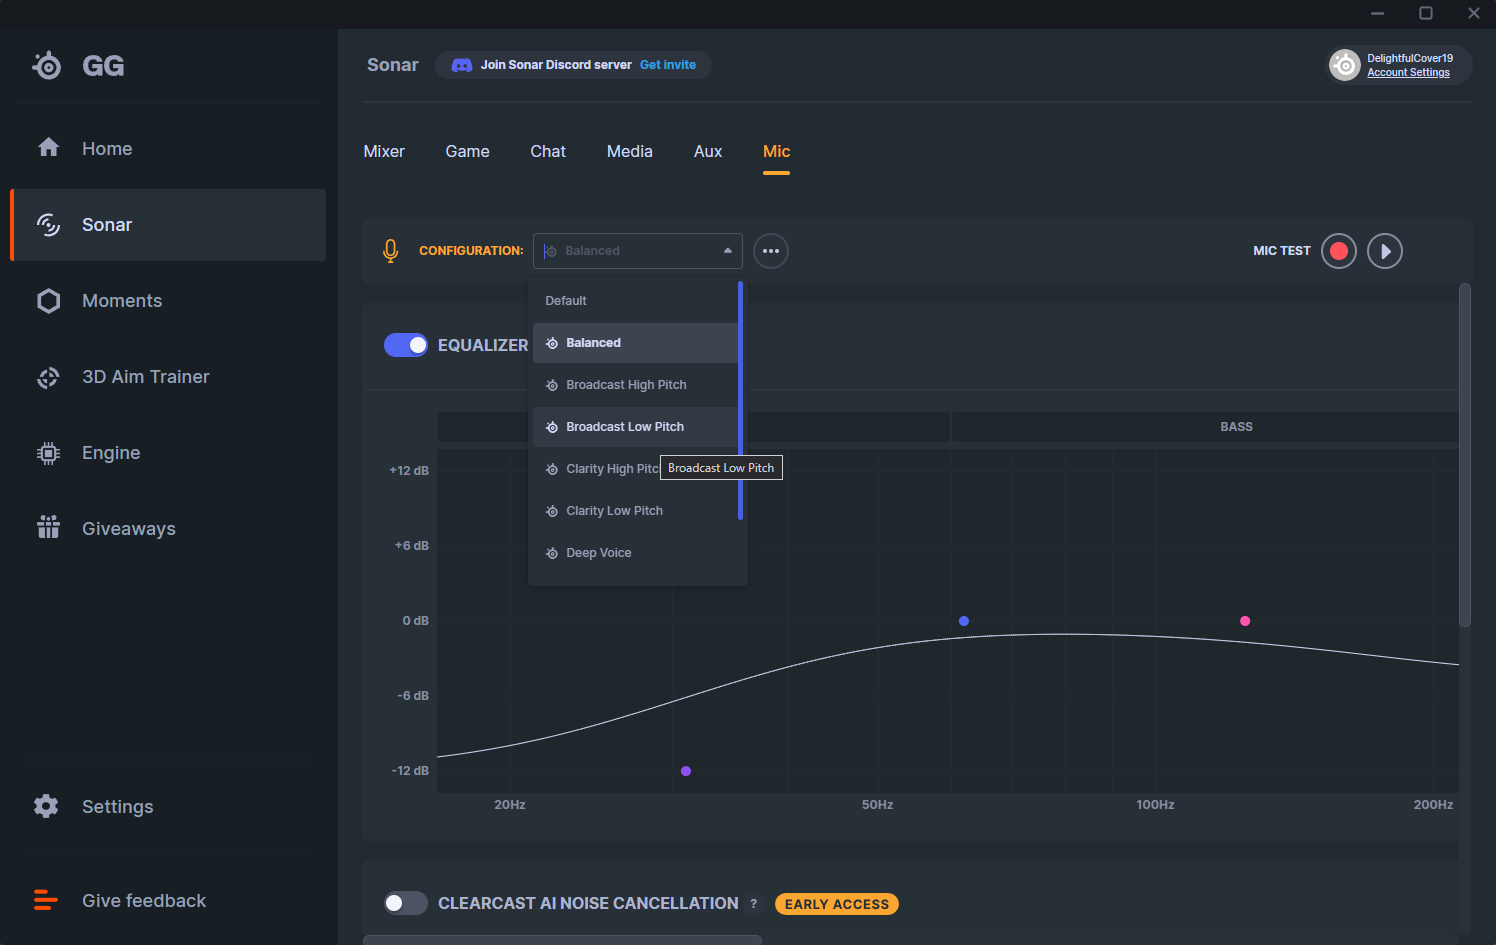
Task: Open Moments from the sidebar
Action: [168, 301]
